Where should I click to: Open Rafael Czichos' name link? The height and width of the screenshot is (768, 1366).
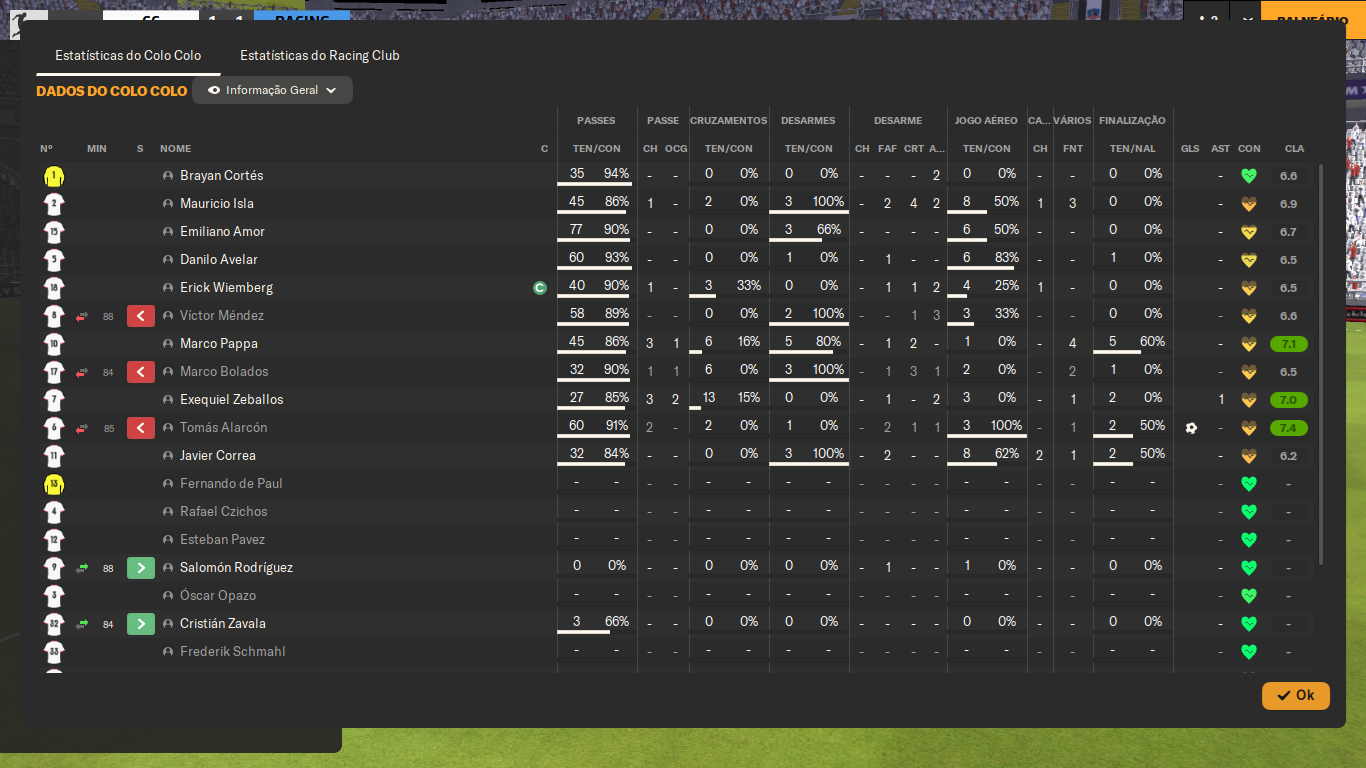[224, 512]
